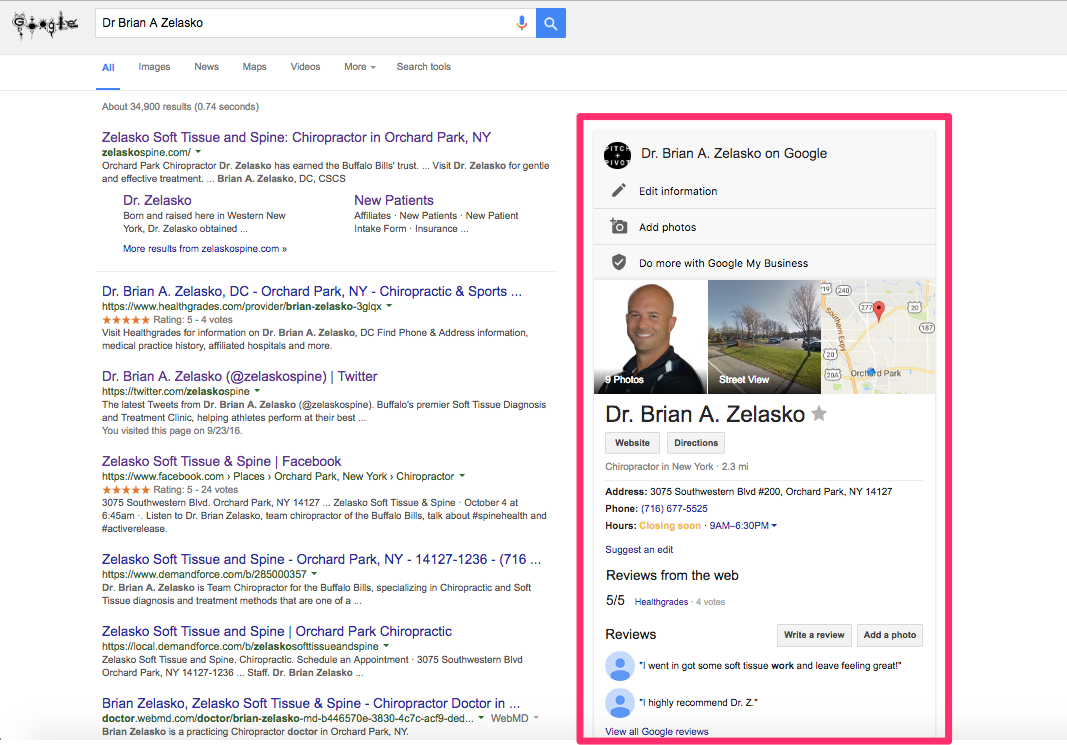
Task: Click the 'About 34,900 results' text
Action: pyautogui.click(x=180, y=107)
